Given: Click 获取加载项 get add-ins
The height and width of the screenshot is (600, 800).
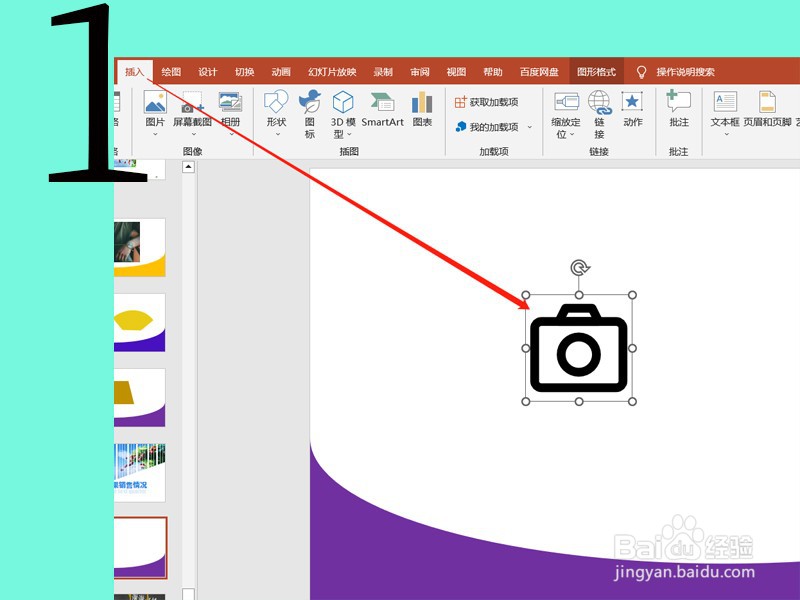Looking at the screenshot, I should (486, 102).
